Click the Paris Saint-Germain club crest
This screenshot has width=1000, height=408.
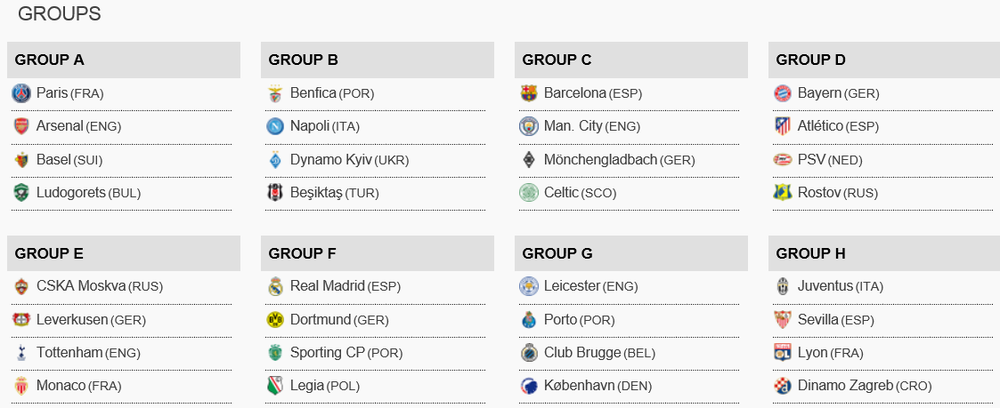pyautogui.click(x=21, y=93)
